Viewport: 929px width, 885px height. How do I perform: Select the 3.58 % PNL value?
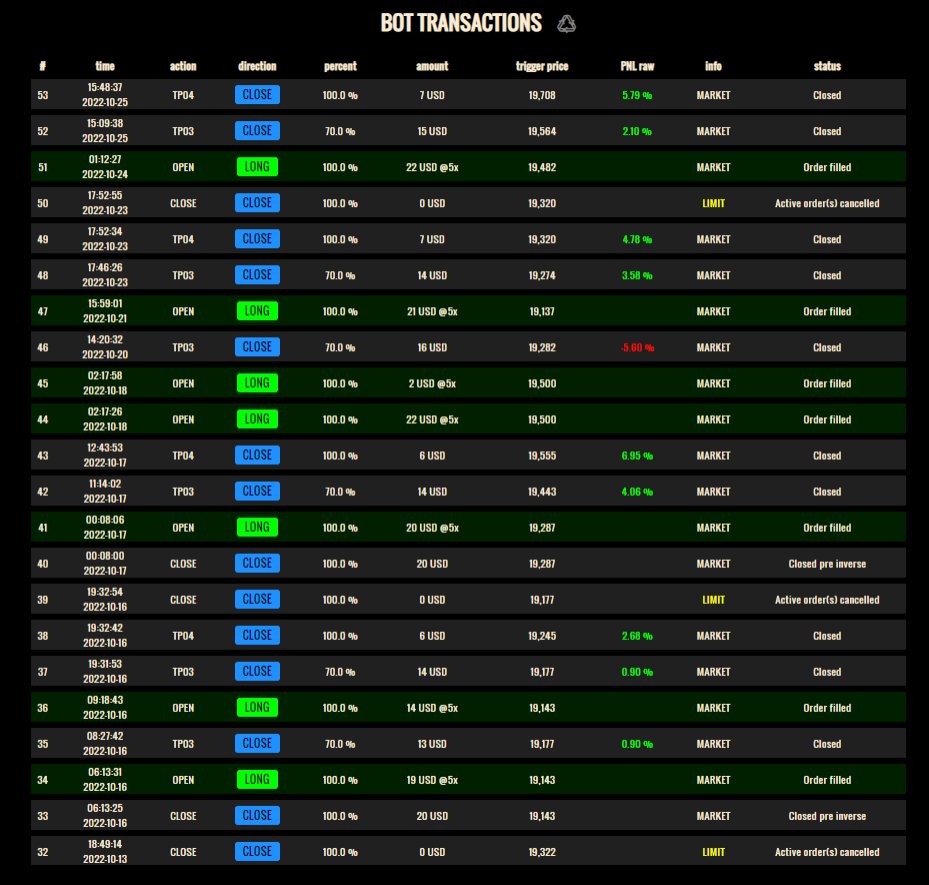[x=637, y=275]
